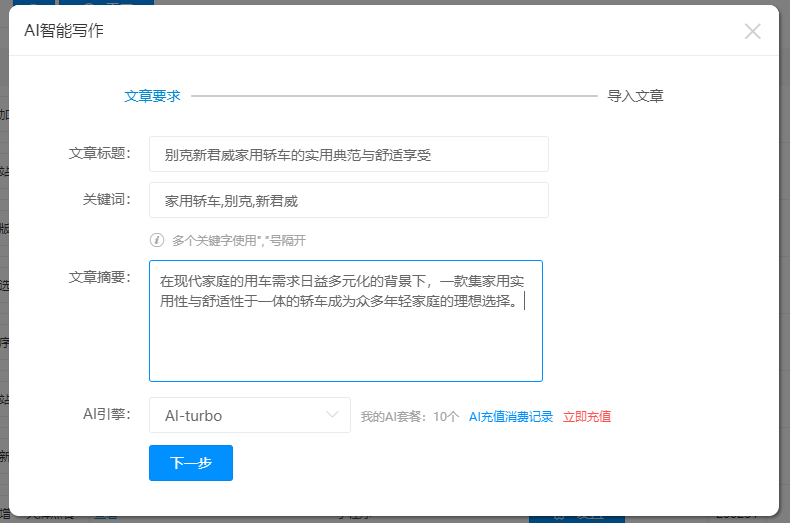Screen dimensions: 790x523
Task: Click the info icon beside keyword hint
Action: pyautogui.click(x=157, y=240)
